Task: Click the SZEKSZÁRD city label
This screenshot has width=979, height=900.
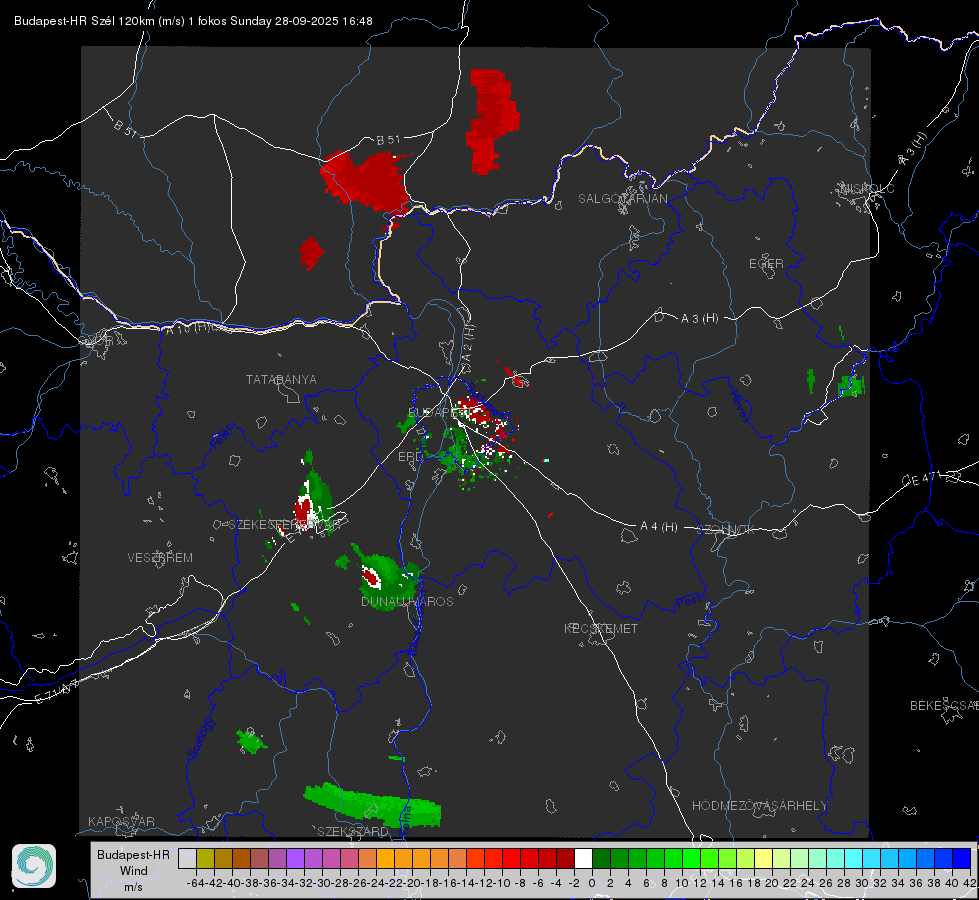Action: coord(353,831)
